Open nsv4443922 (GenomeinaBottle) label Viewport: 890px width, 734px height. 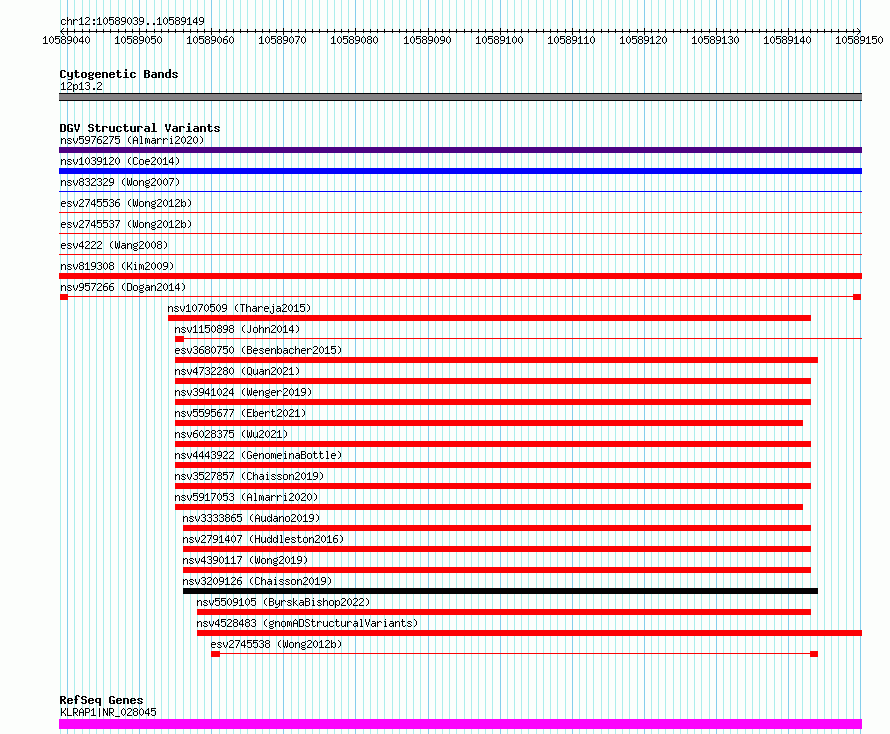pos(258,455)
